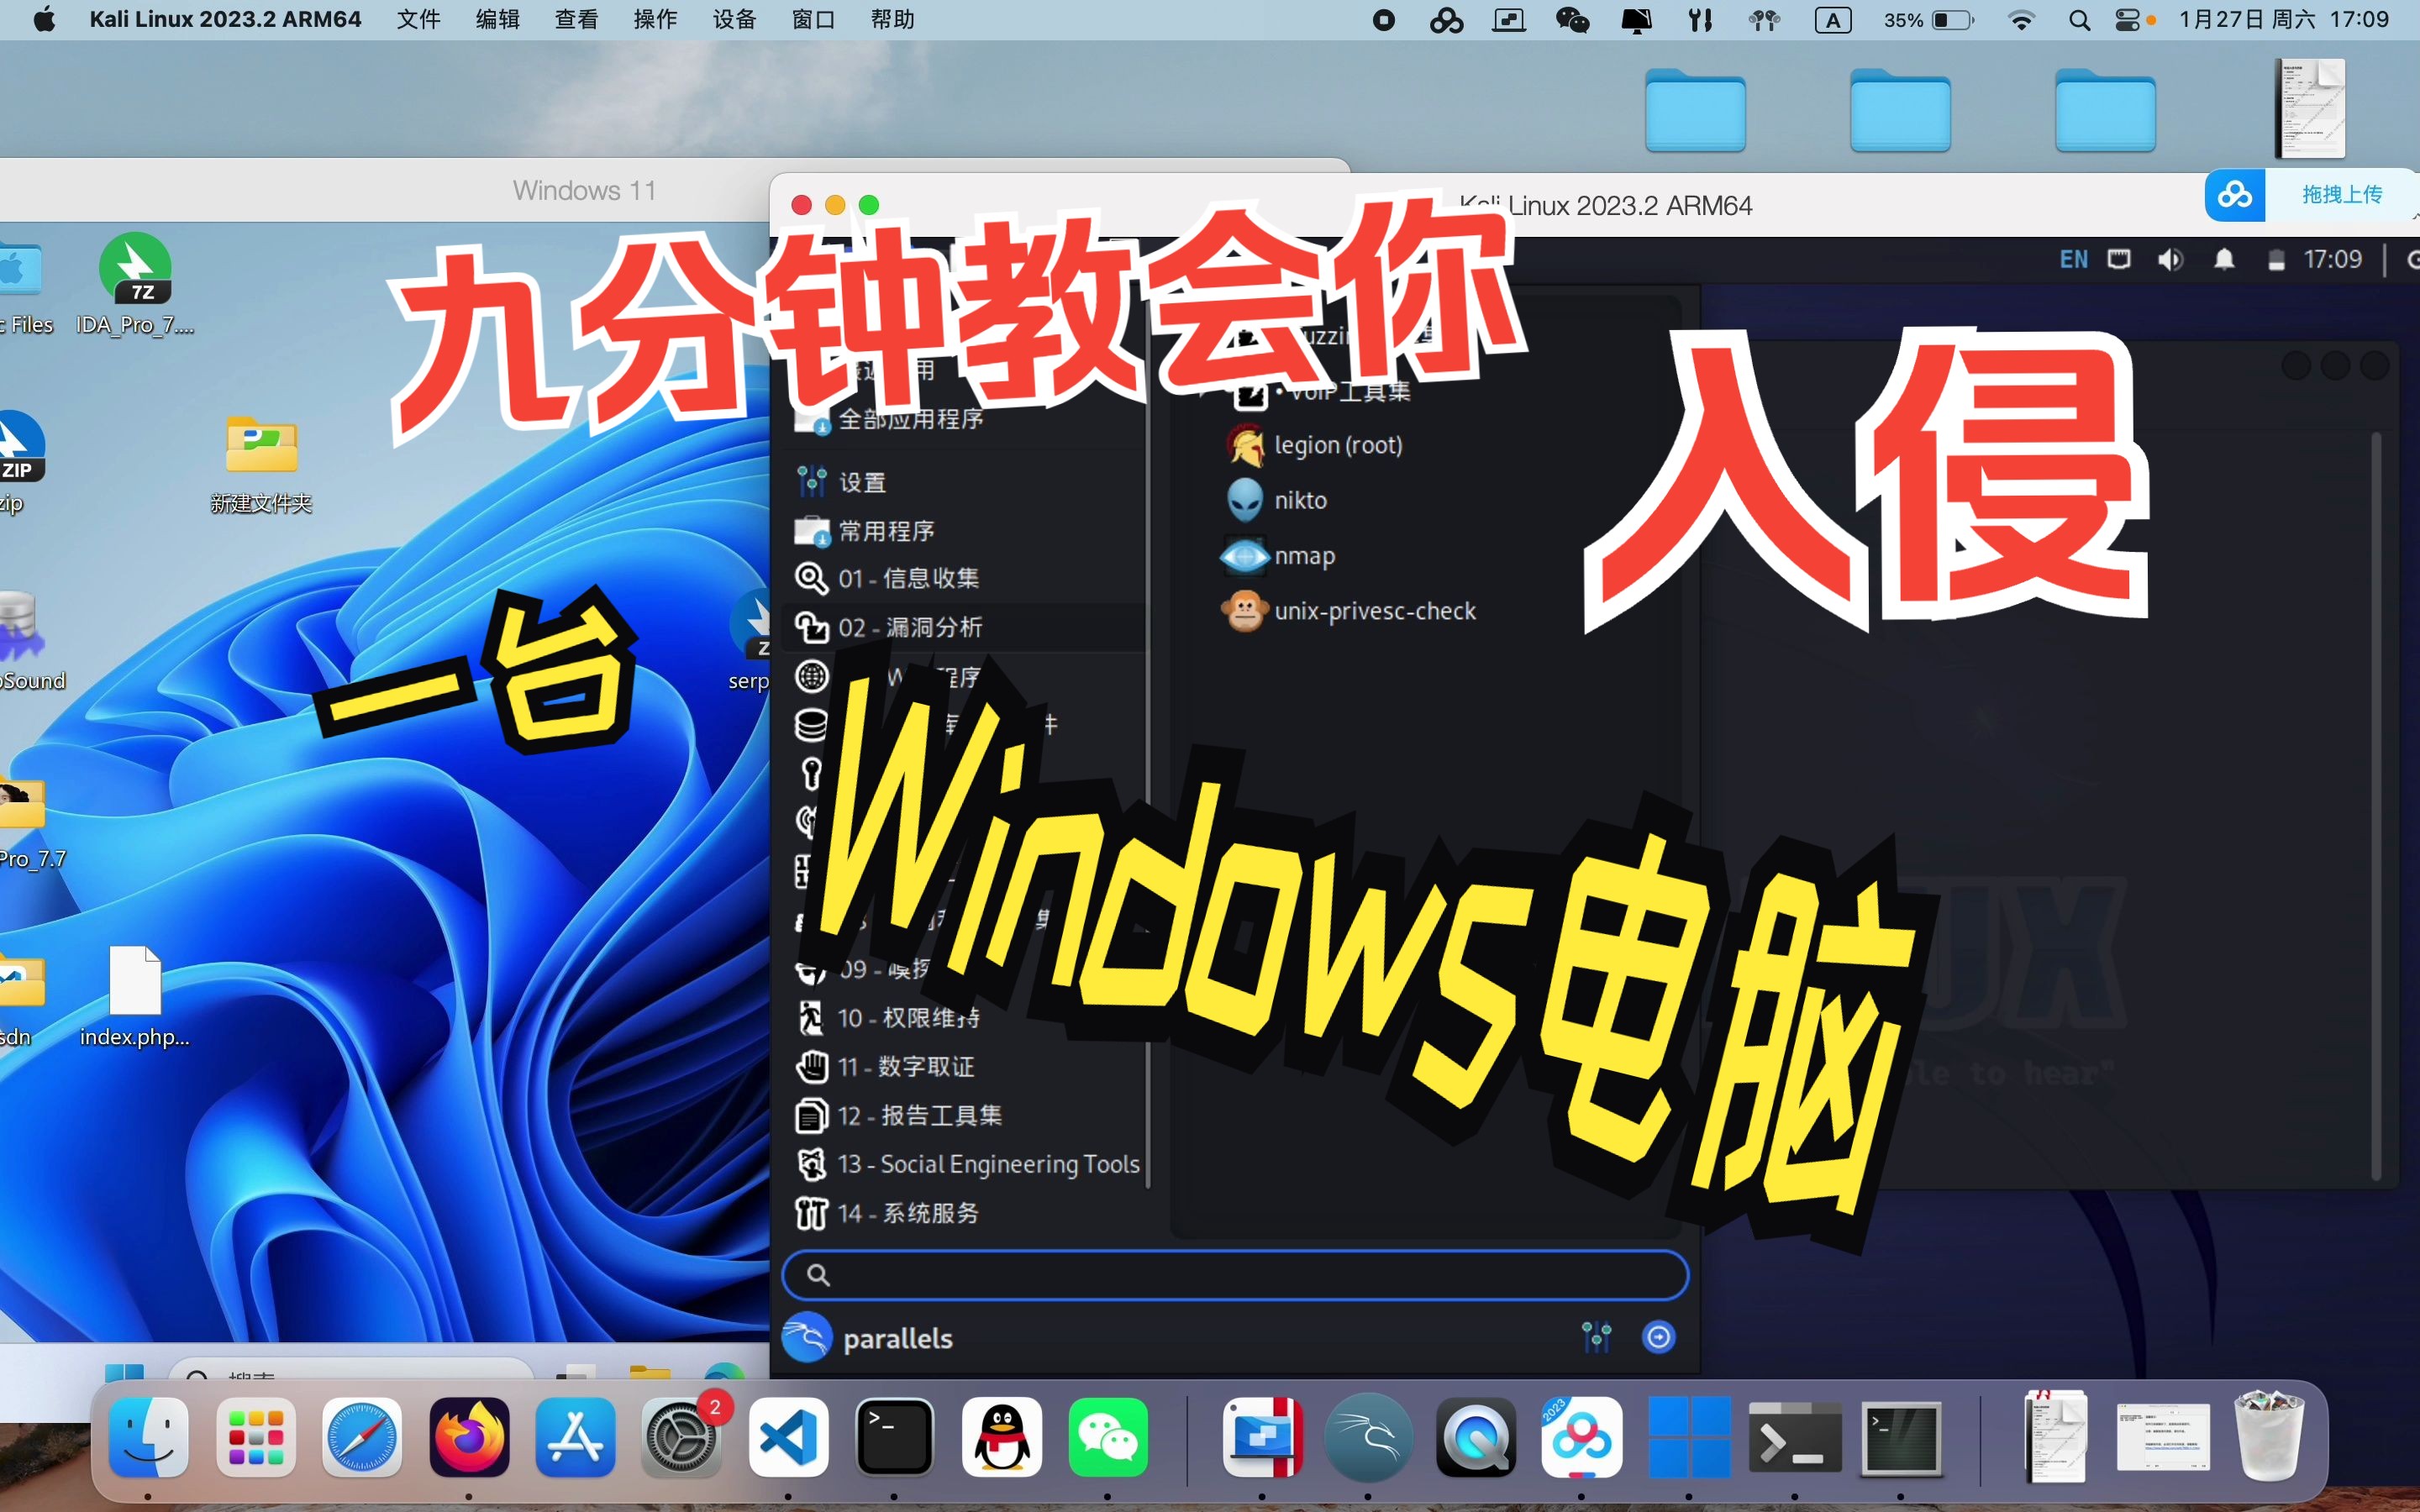Click date 1月27日 周六 in menu bar
The width and height of the screenshot is (2420, 1512).
(x=2246, y=20)
